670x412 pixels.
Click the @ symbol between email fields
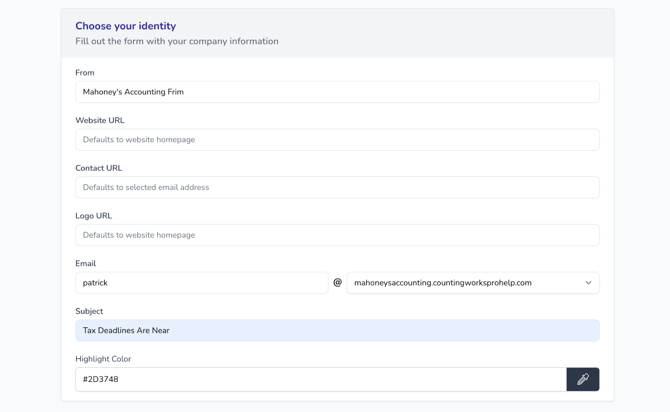click(x=337, y=283)
